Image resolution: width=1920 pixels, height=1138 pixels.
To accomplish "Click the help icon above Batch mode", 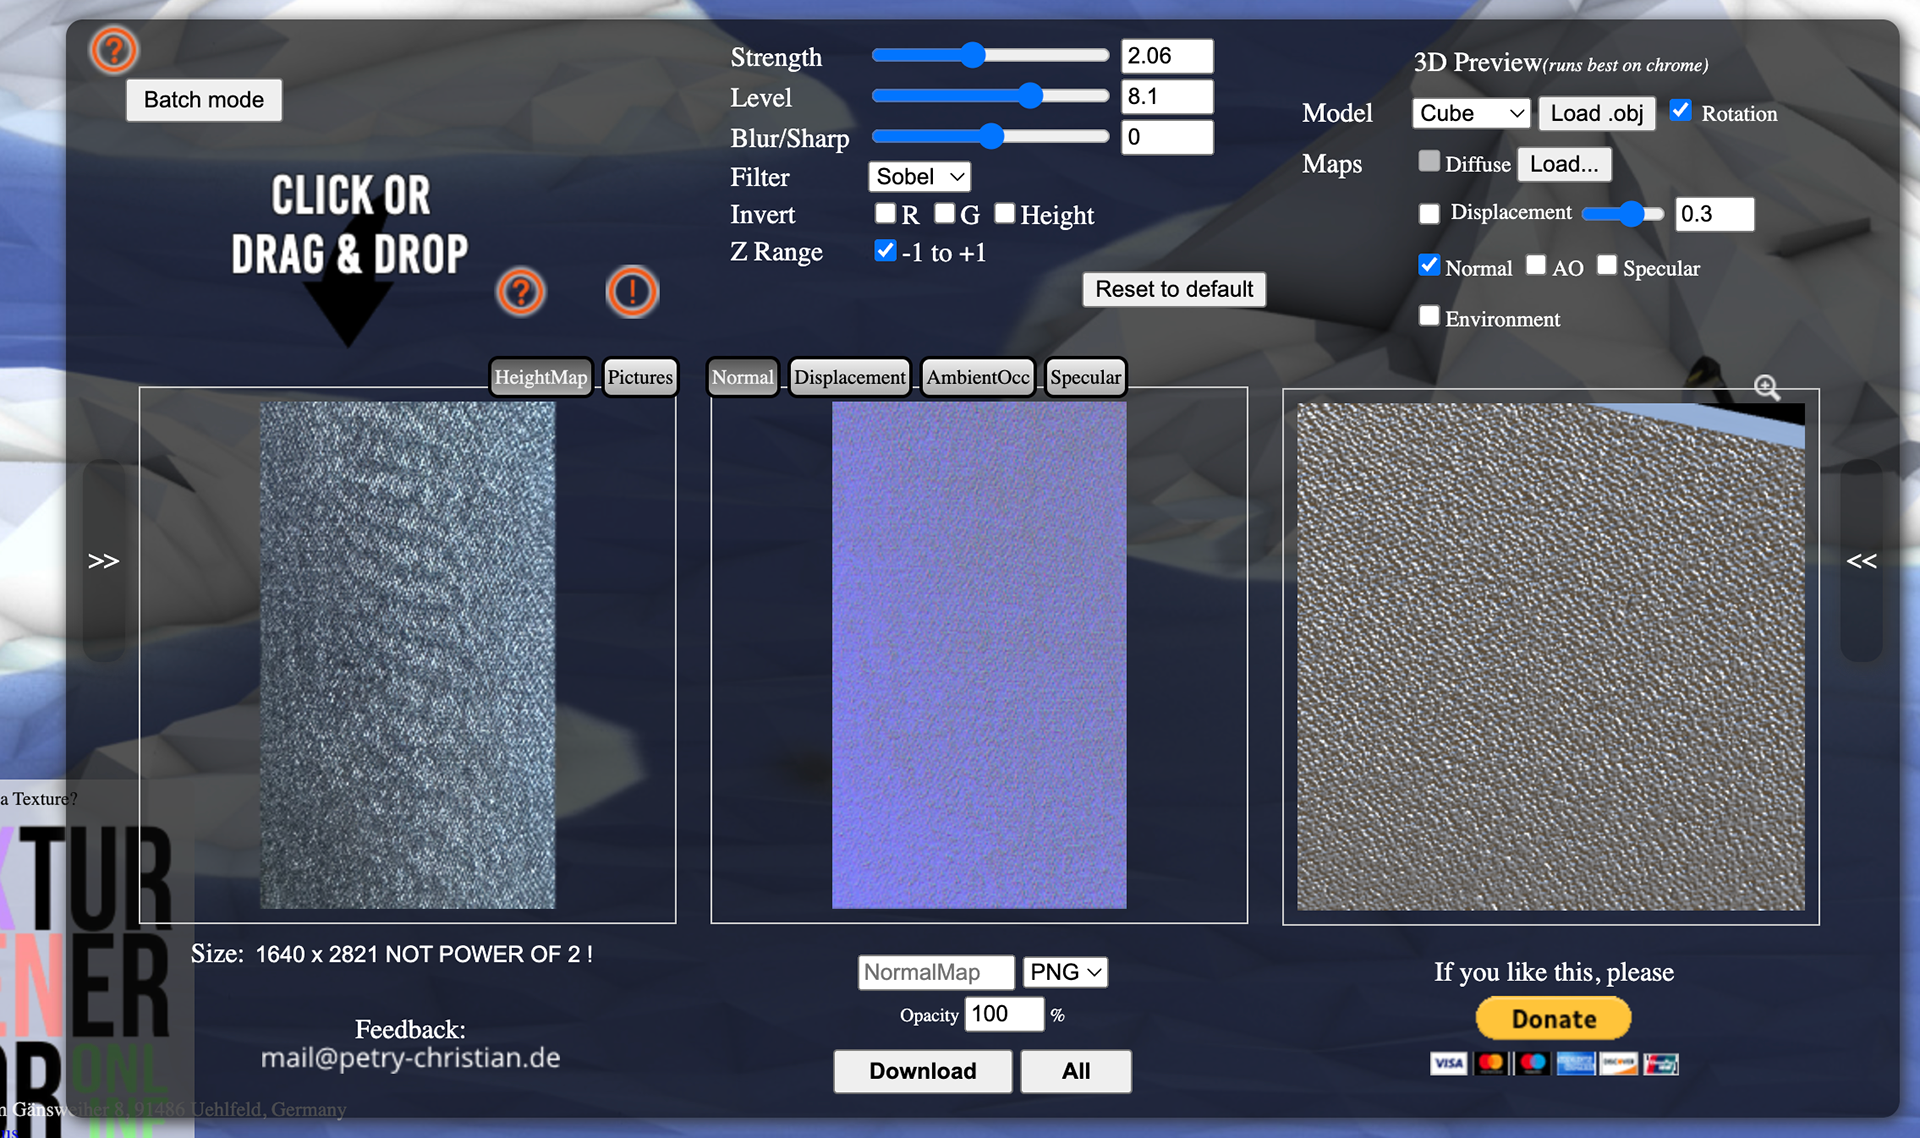I will 113,49.
